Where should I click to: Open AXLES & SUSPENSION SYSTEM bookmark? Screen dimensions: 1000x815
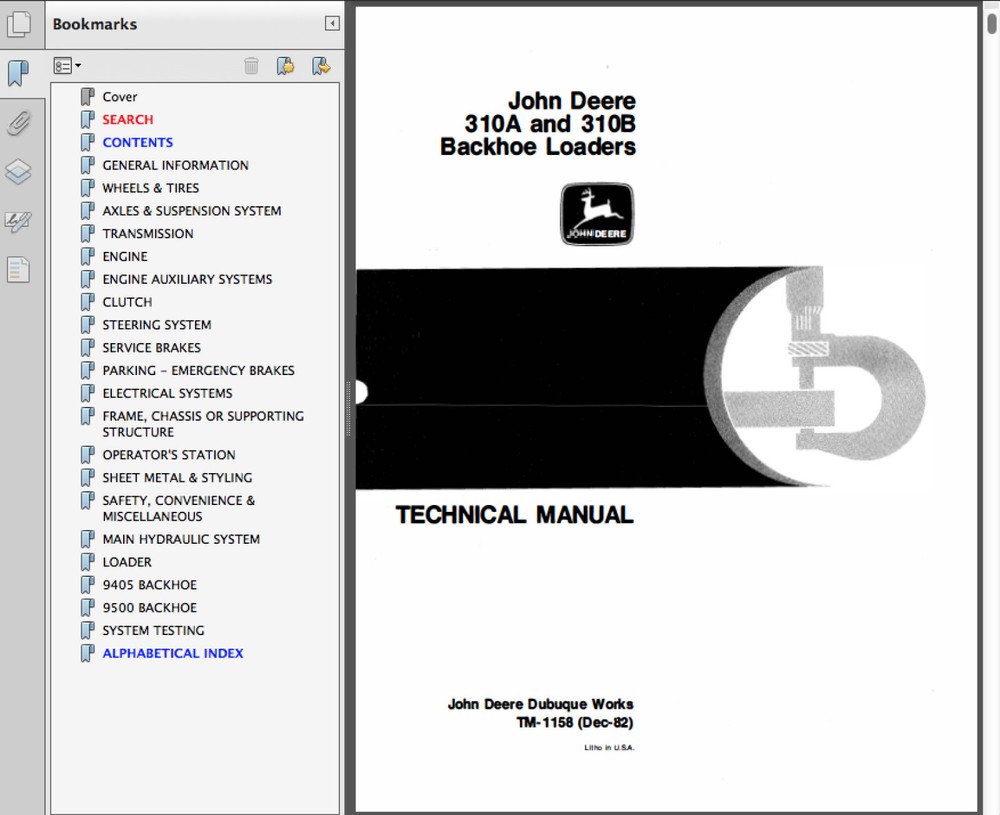tap(192, 211)
